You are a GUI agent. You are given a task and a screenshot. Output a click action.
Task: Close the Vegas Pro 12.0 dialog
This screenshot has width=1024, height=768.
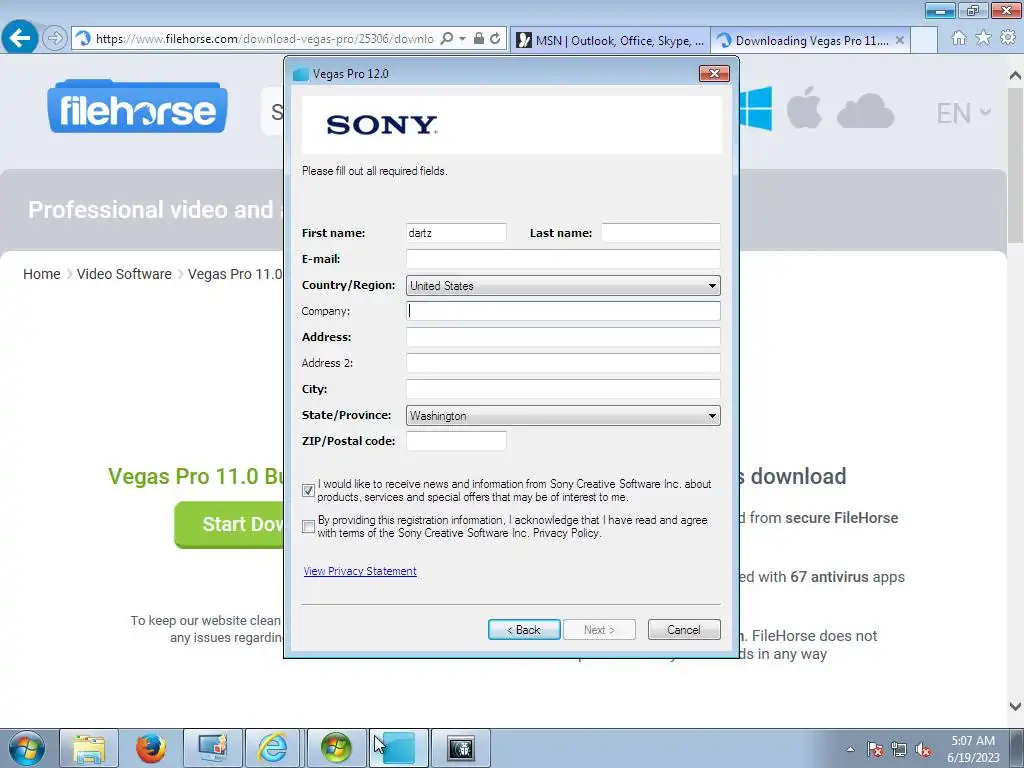[714, 74]
